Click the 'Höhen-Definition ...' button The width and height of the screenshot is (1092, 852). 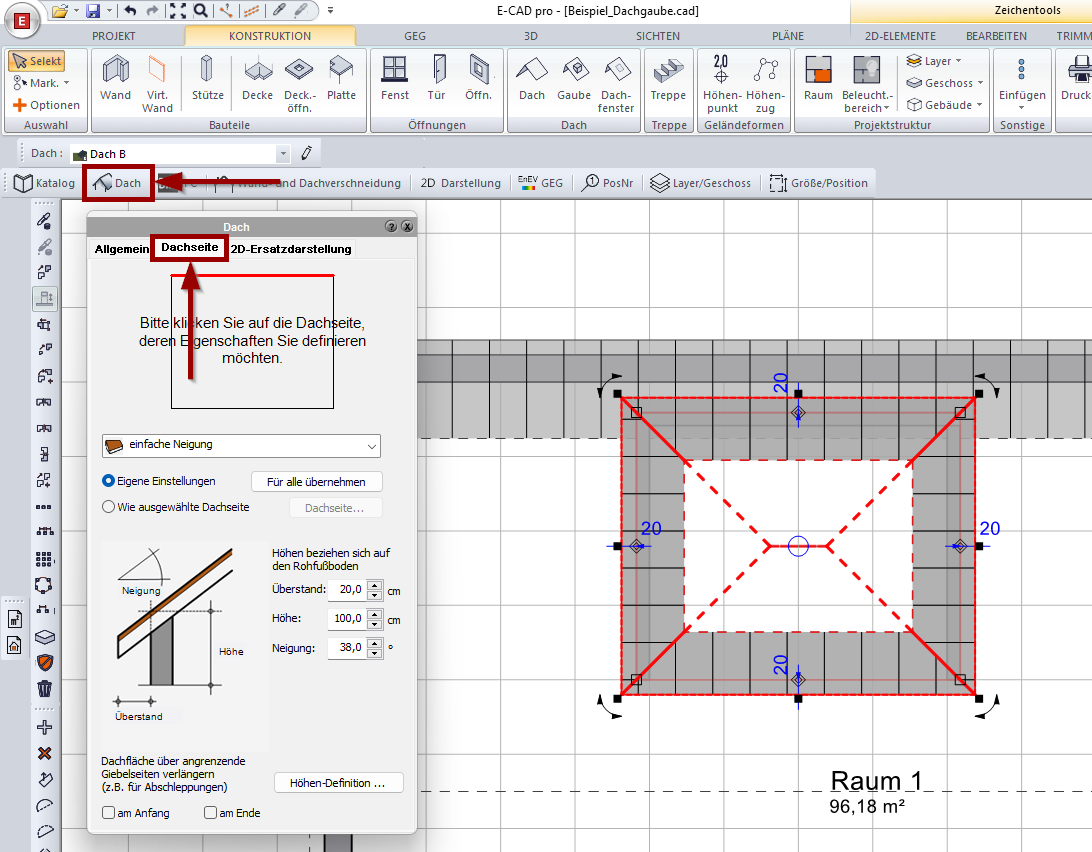[x=338, y=783]
